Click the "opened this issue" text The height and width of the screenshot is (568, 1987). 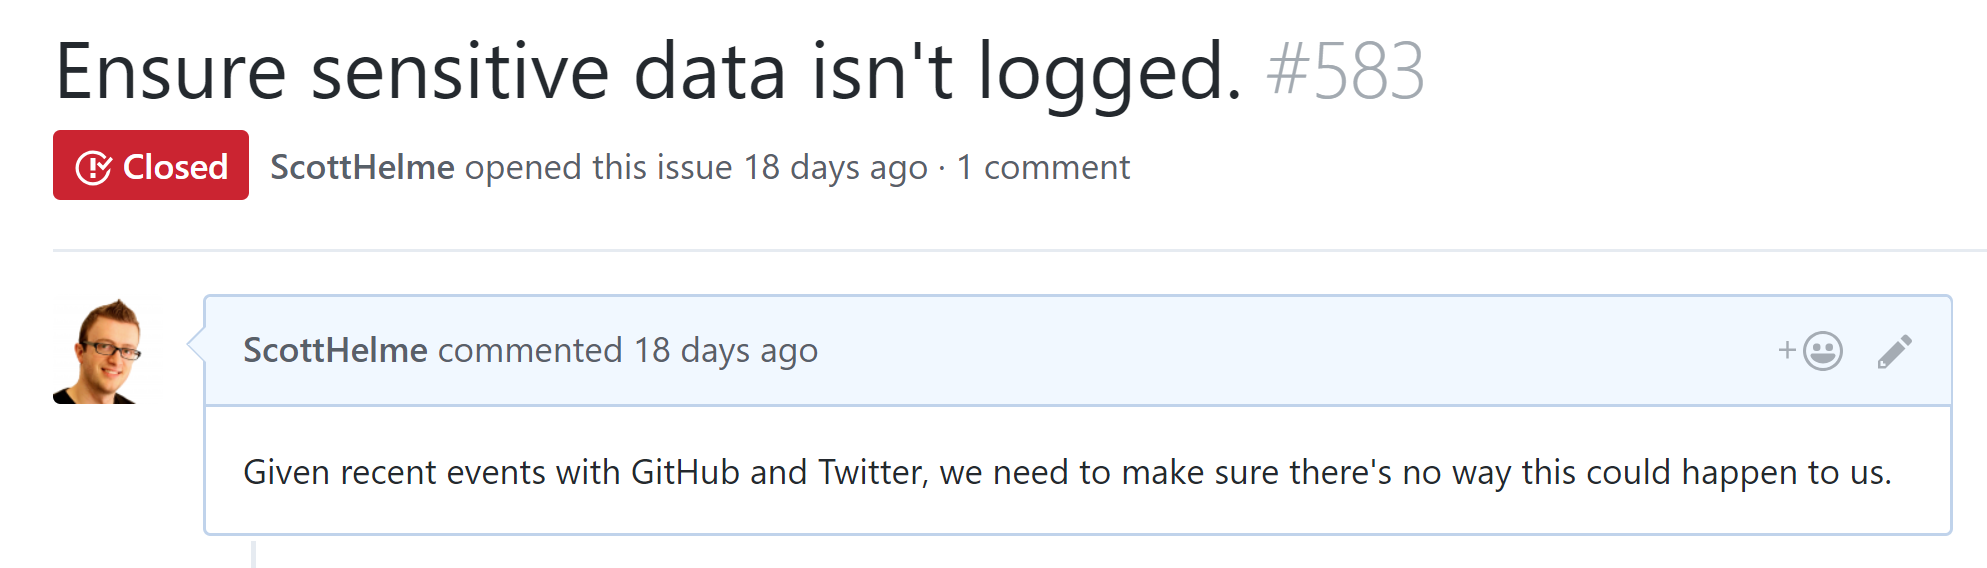pos(598,167)
